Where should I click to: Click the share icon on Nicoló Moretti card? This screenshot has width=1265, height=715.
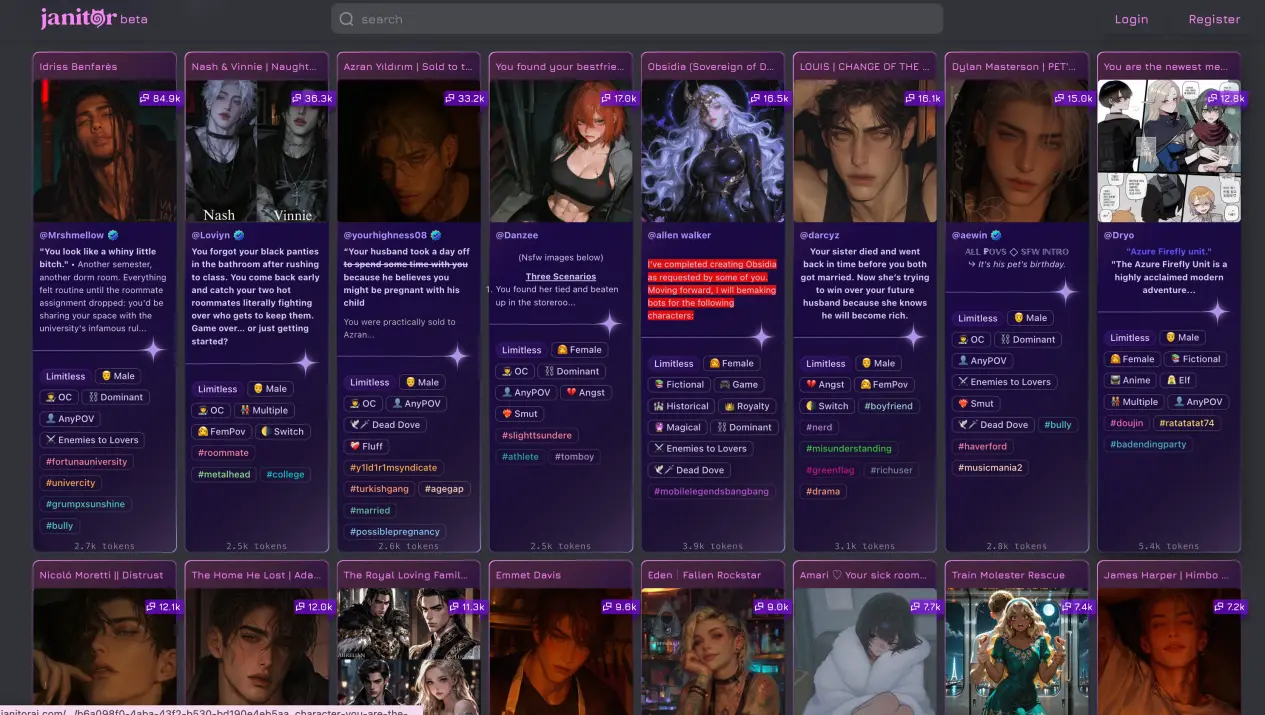[x=150, y=606]
